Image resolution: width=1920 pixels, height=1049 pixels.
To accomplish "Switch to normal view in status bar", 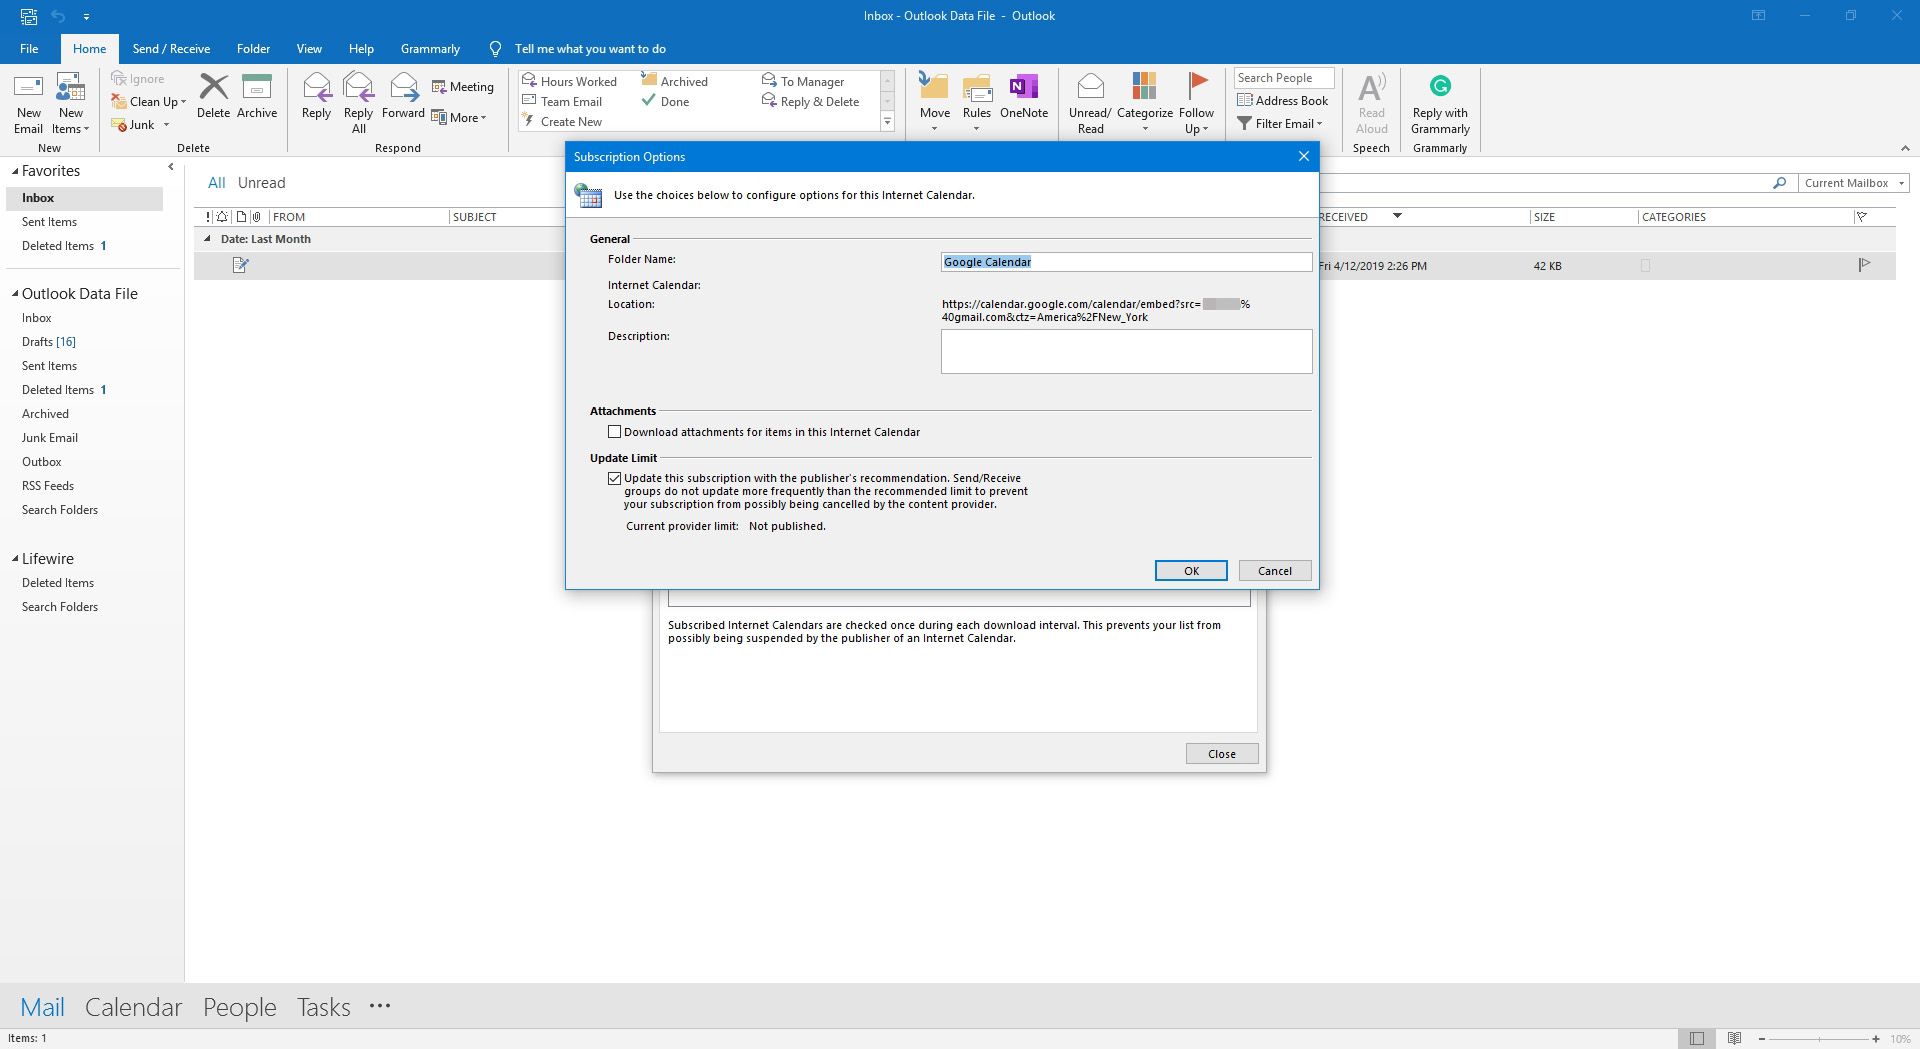I will tap(1697, 1039).
